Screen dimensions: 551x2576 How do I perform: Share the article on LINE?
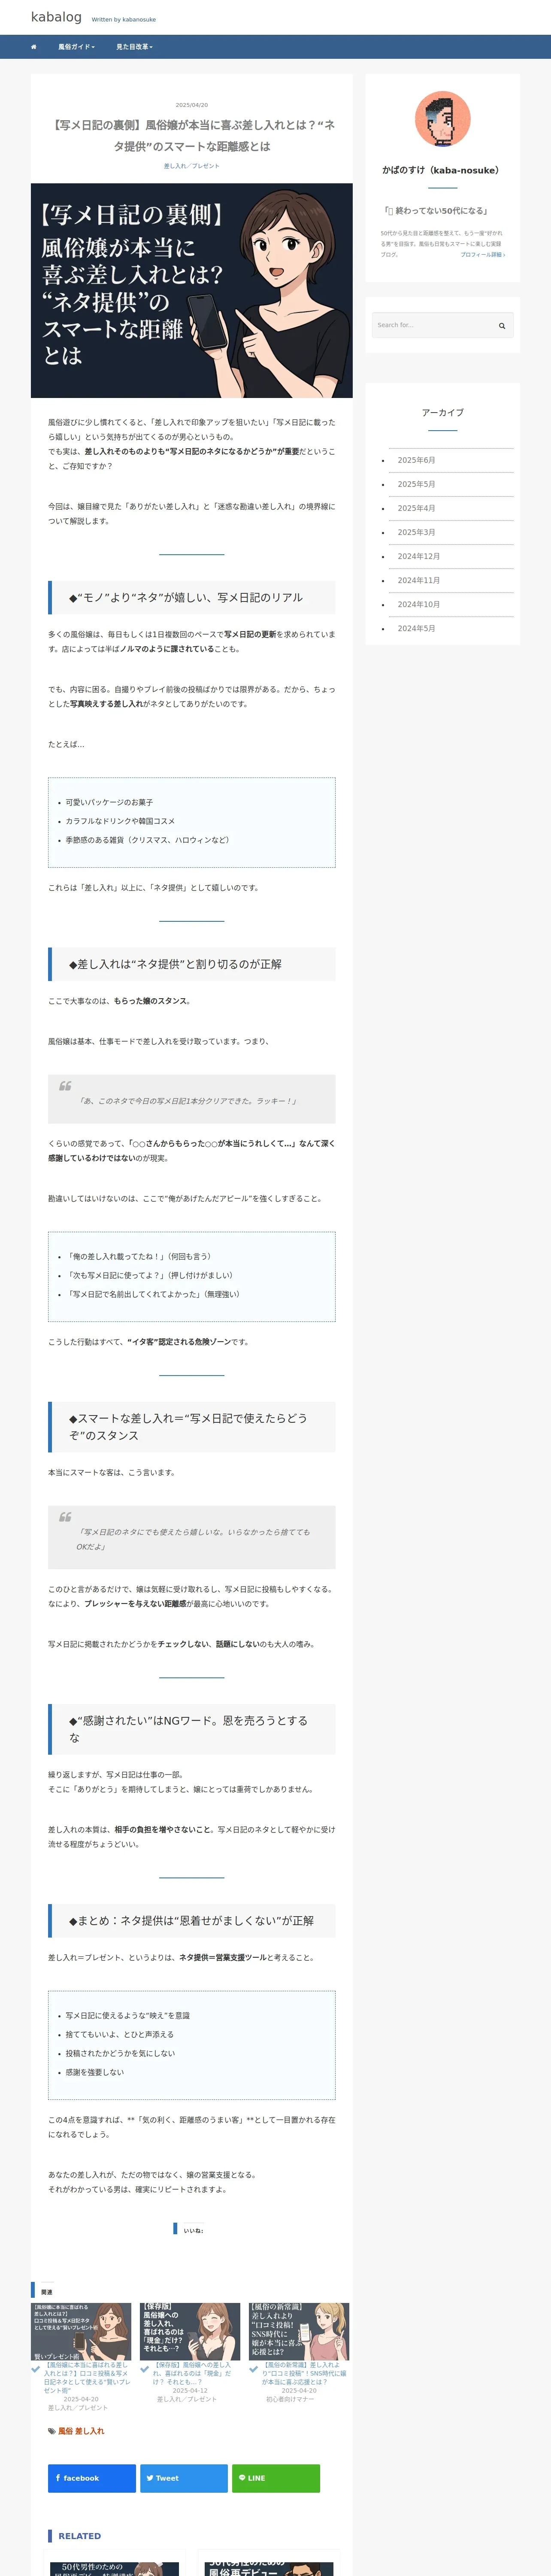pyautogui.click(x=276, y=2478)
